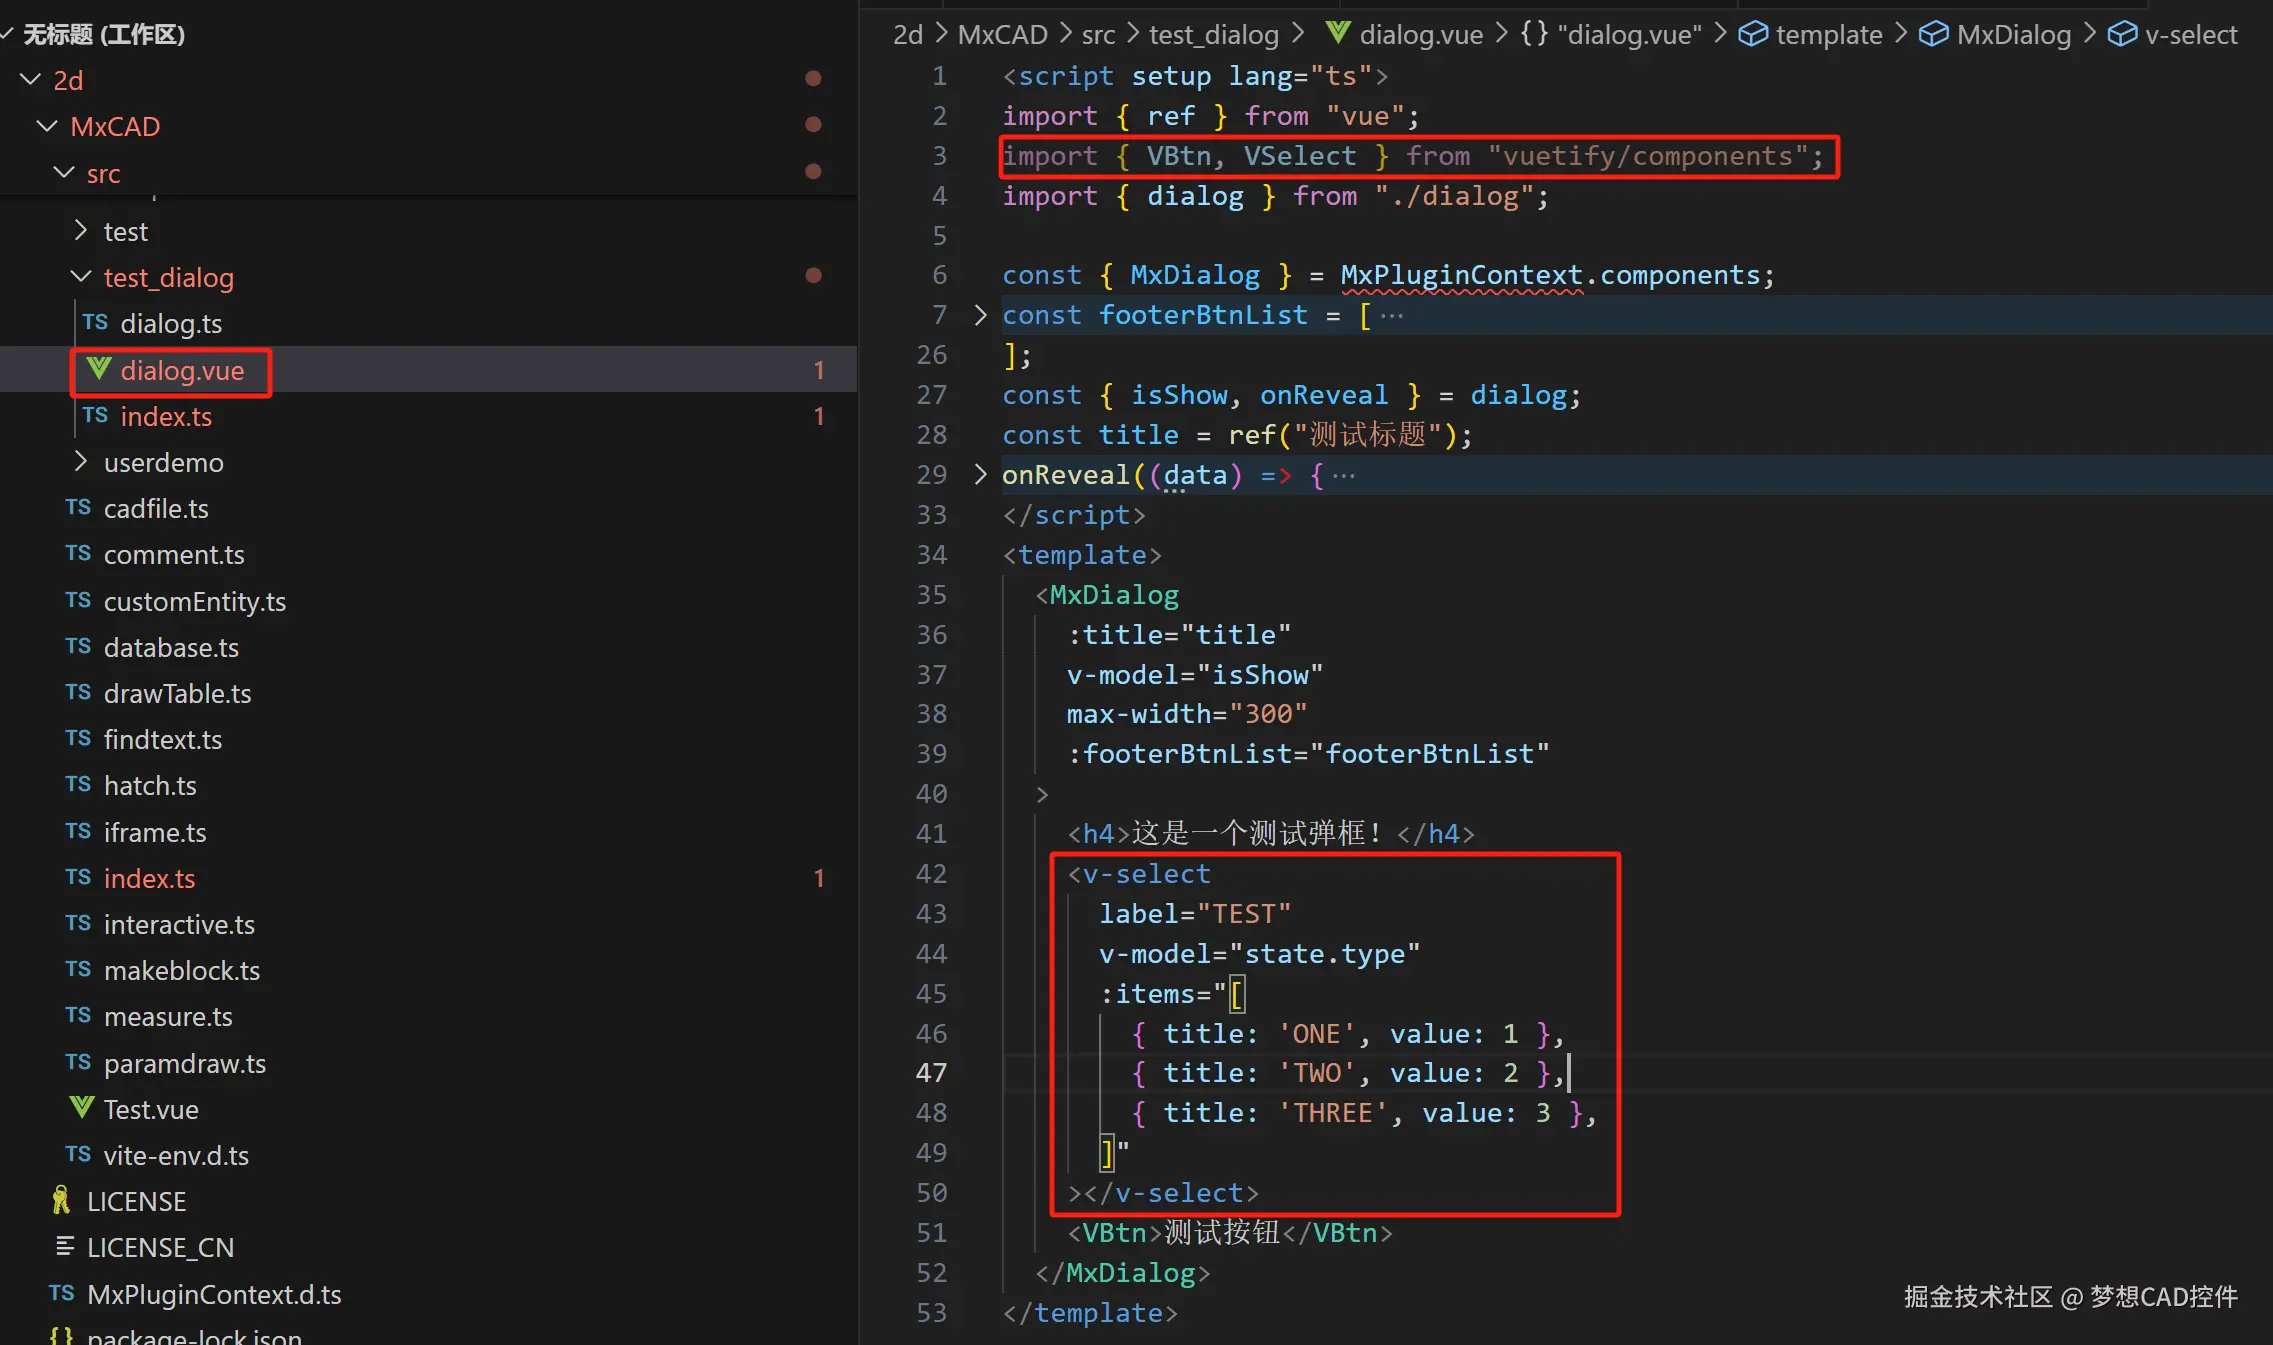Open hatch.ts from the file tree
The width and height of the screenshot is (2273, 1345).
150,786
